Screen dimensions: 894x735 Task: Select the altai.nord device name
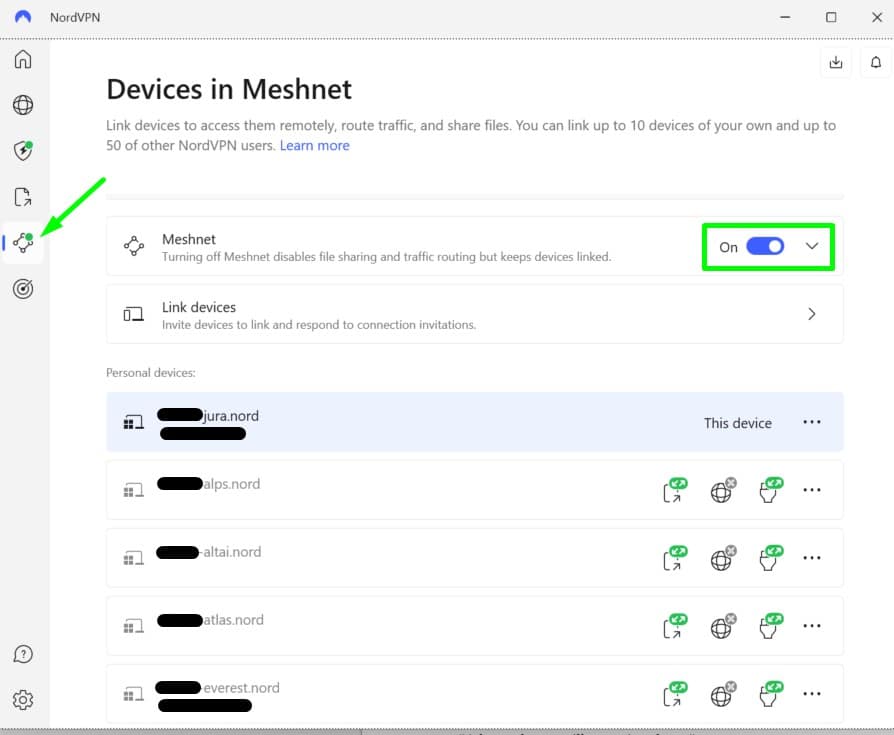point(209,552)
